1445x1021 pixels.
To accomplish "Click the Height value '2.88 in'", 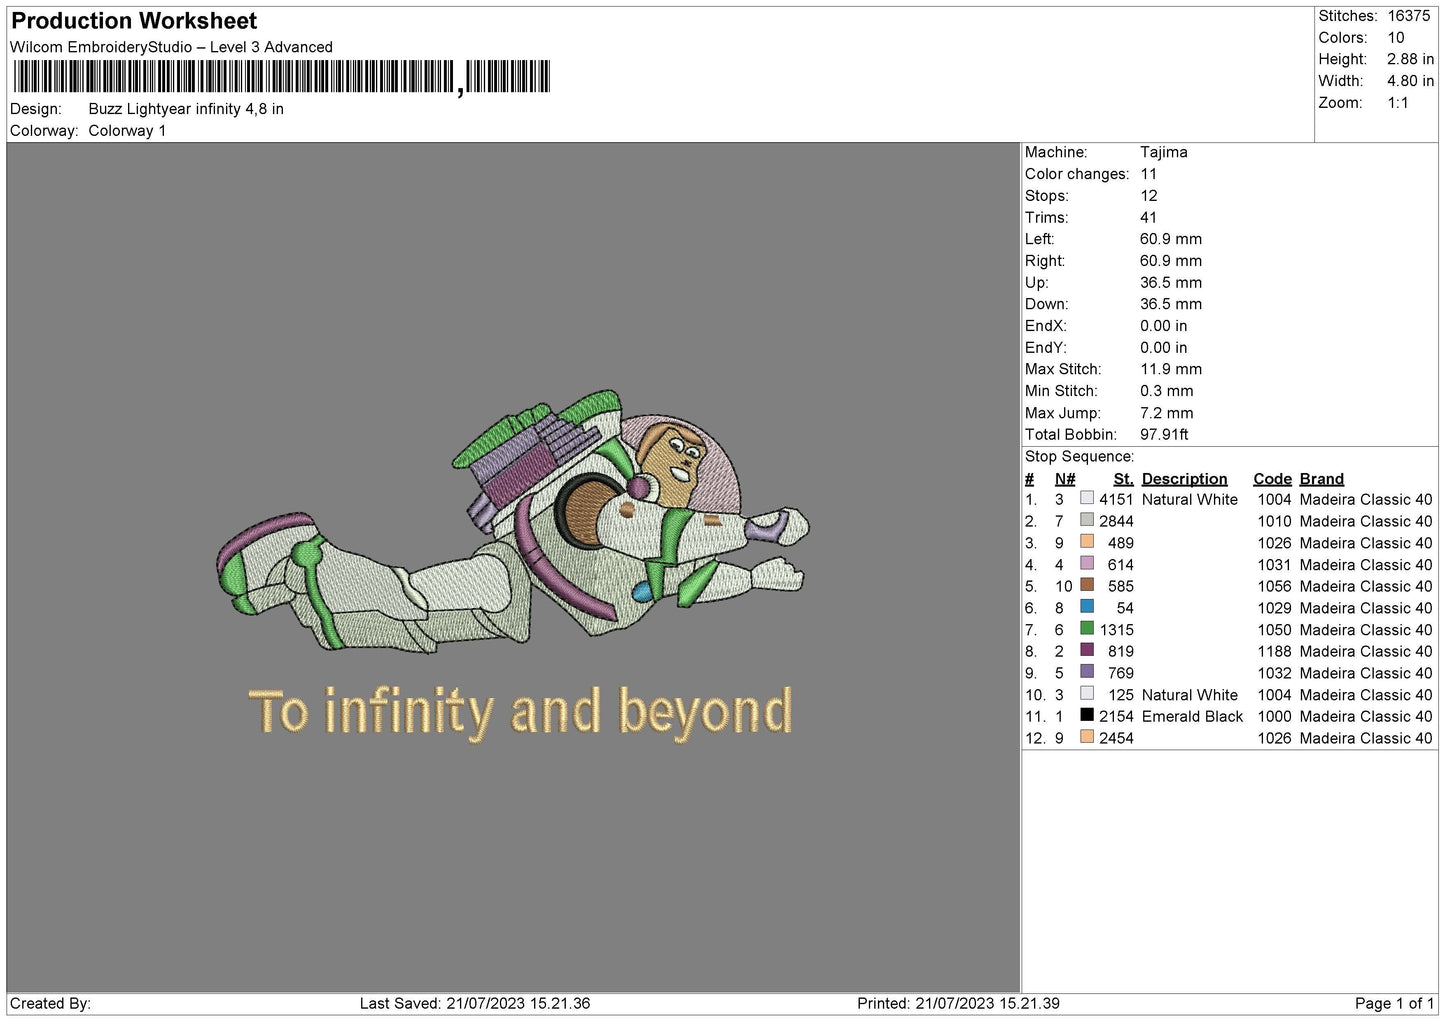I will tap(1410, 60).
